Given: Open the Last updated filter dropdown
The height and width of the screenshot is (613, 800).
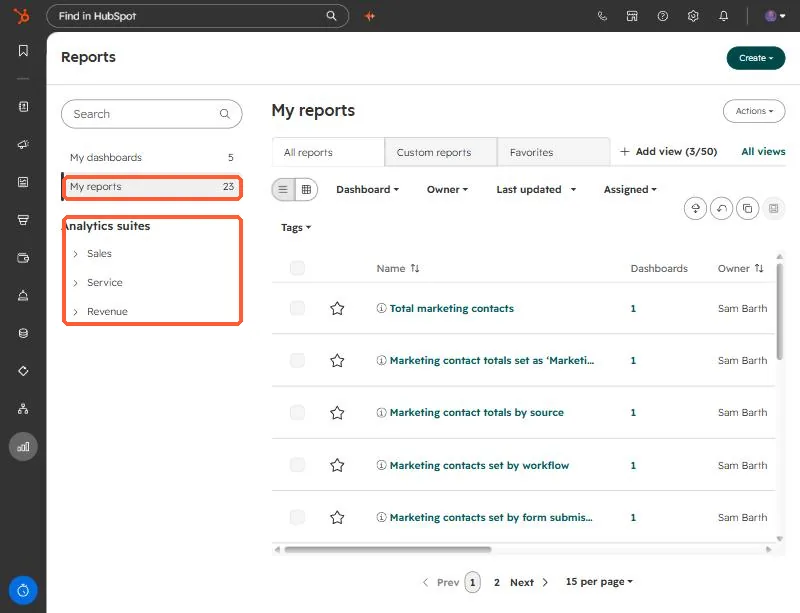Looking at the screenshot, I should (x=536, y=189).
